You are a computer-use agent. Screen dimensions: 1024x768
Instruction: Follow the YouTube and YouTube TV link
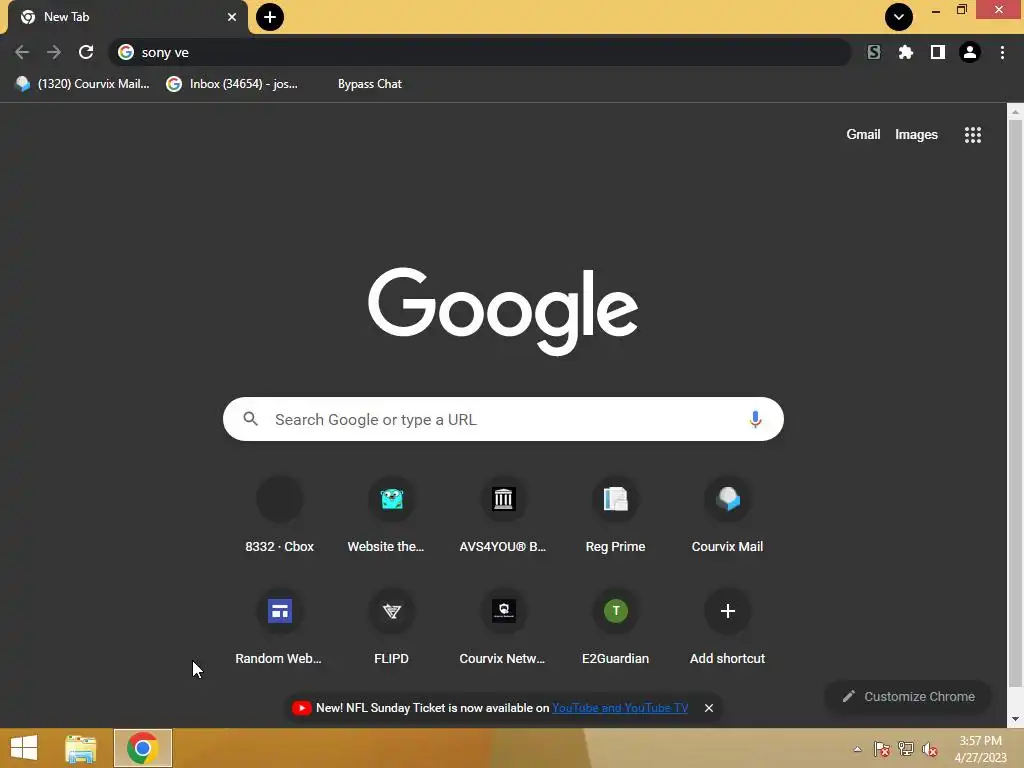[x=620, y=708]
